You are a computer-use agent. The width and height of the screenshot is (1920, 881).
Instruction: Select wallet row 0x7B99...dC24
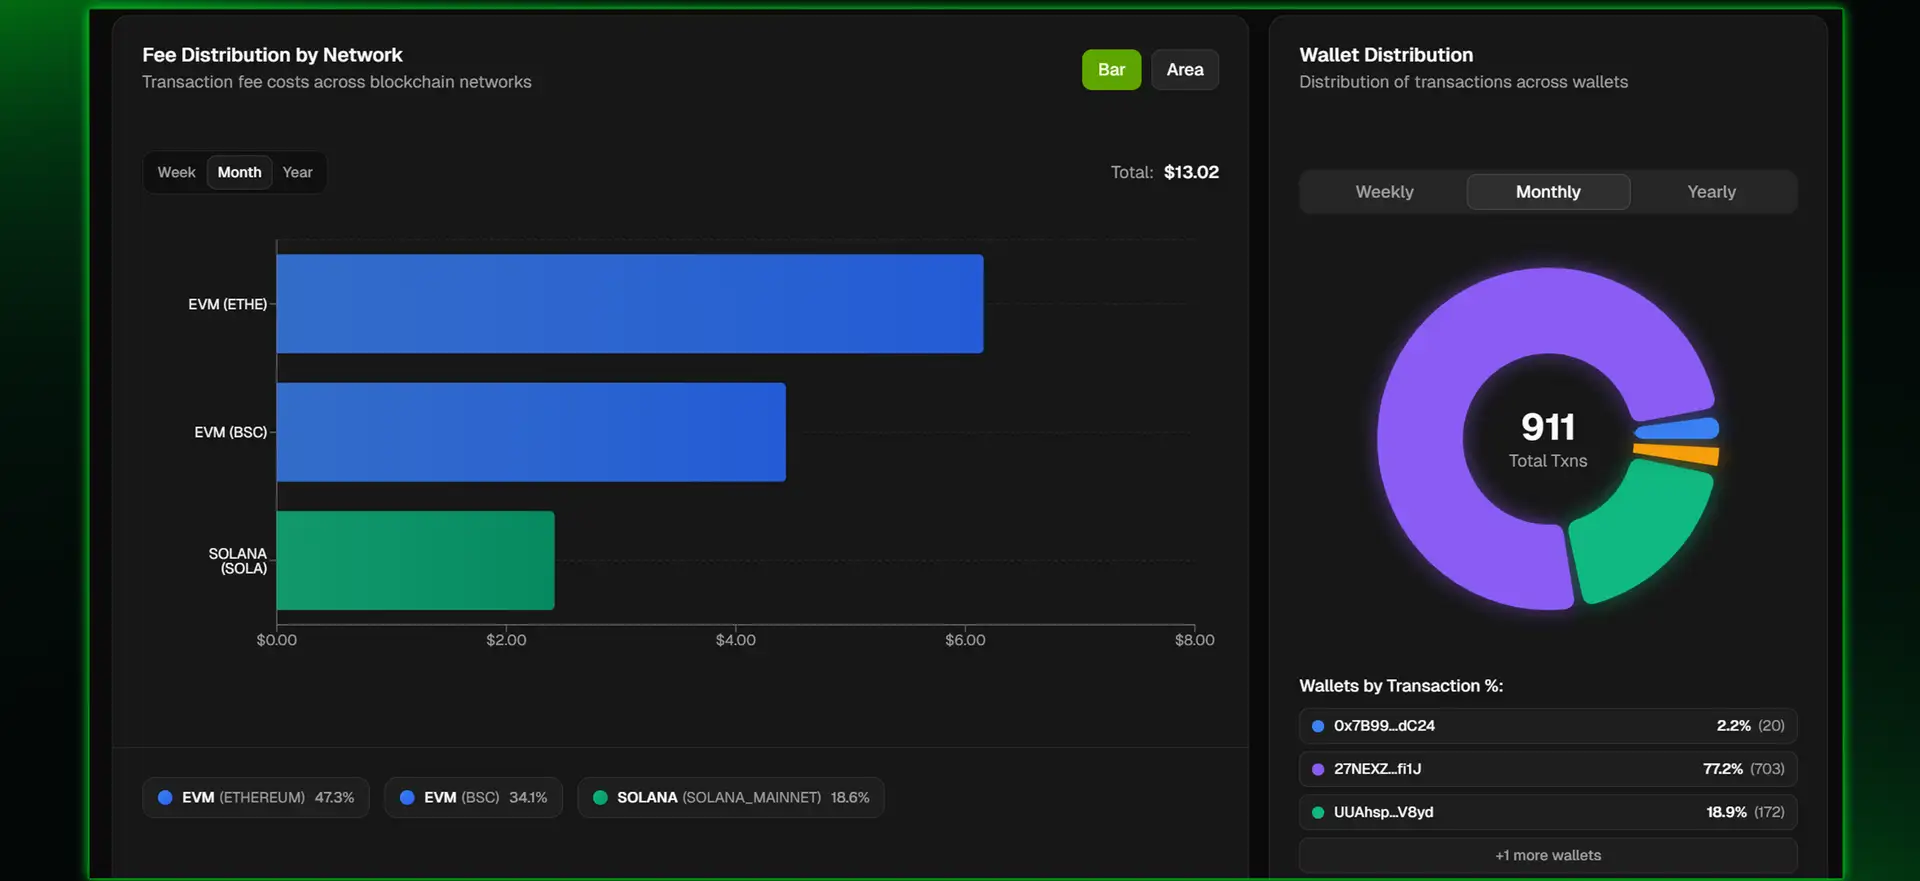point(1547,726)
